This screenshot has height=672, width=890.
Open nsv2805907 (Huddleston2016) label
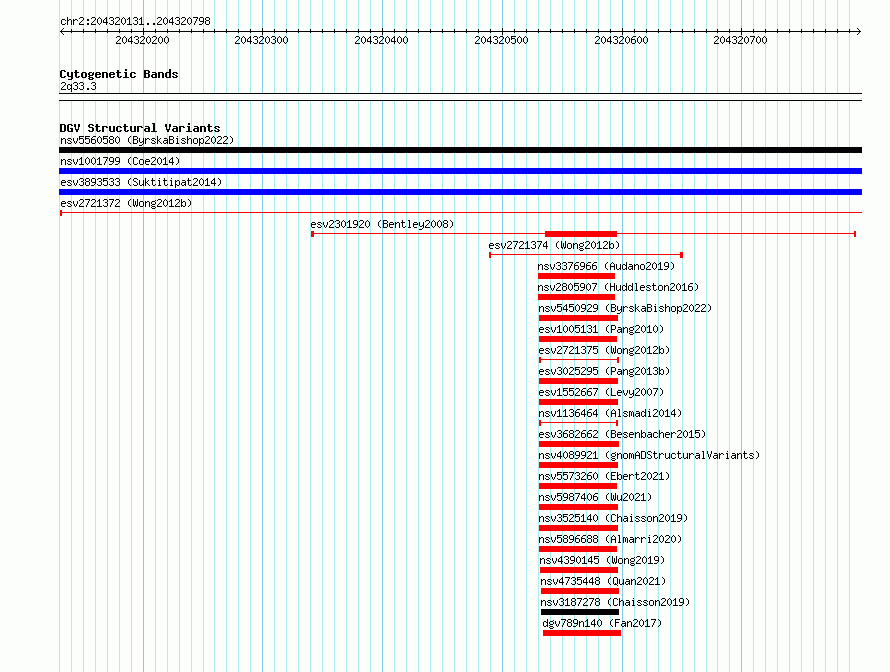tap(618, 287)
